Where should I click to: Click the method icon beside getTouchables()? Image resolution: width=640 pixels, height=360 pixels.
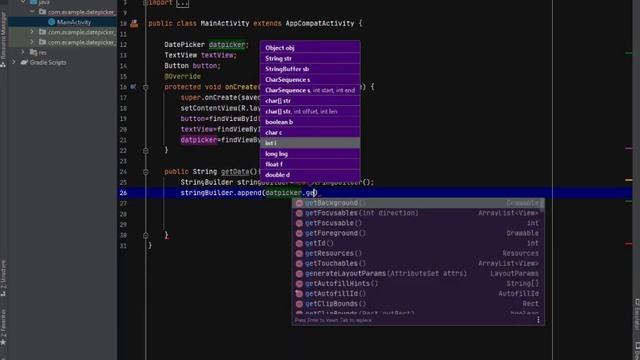tap(299, 264)
